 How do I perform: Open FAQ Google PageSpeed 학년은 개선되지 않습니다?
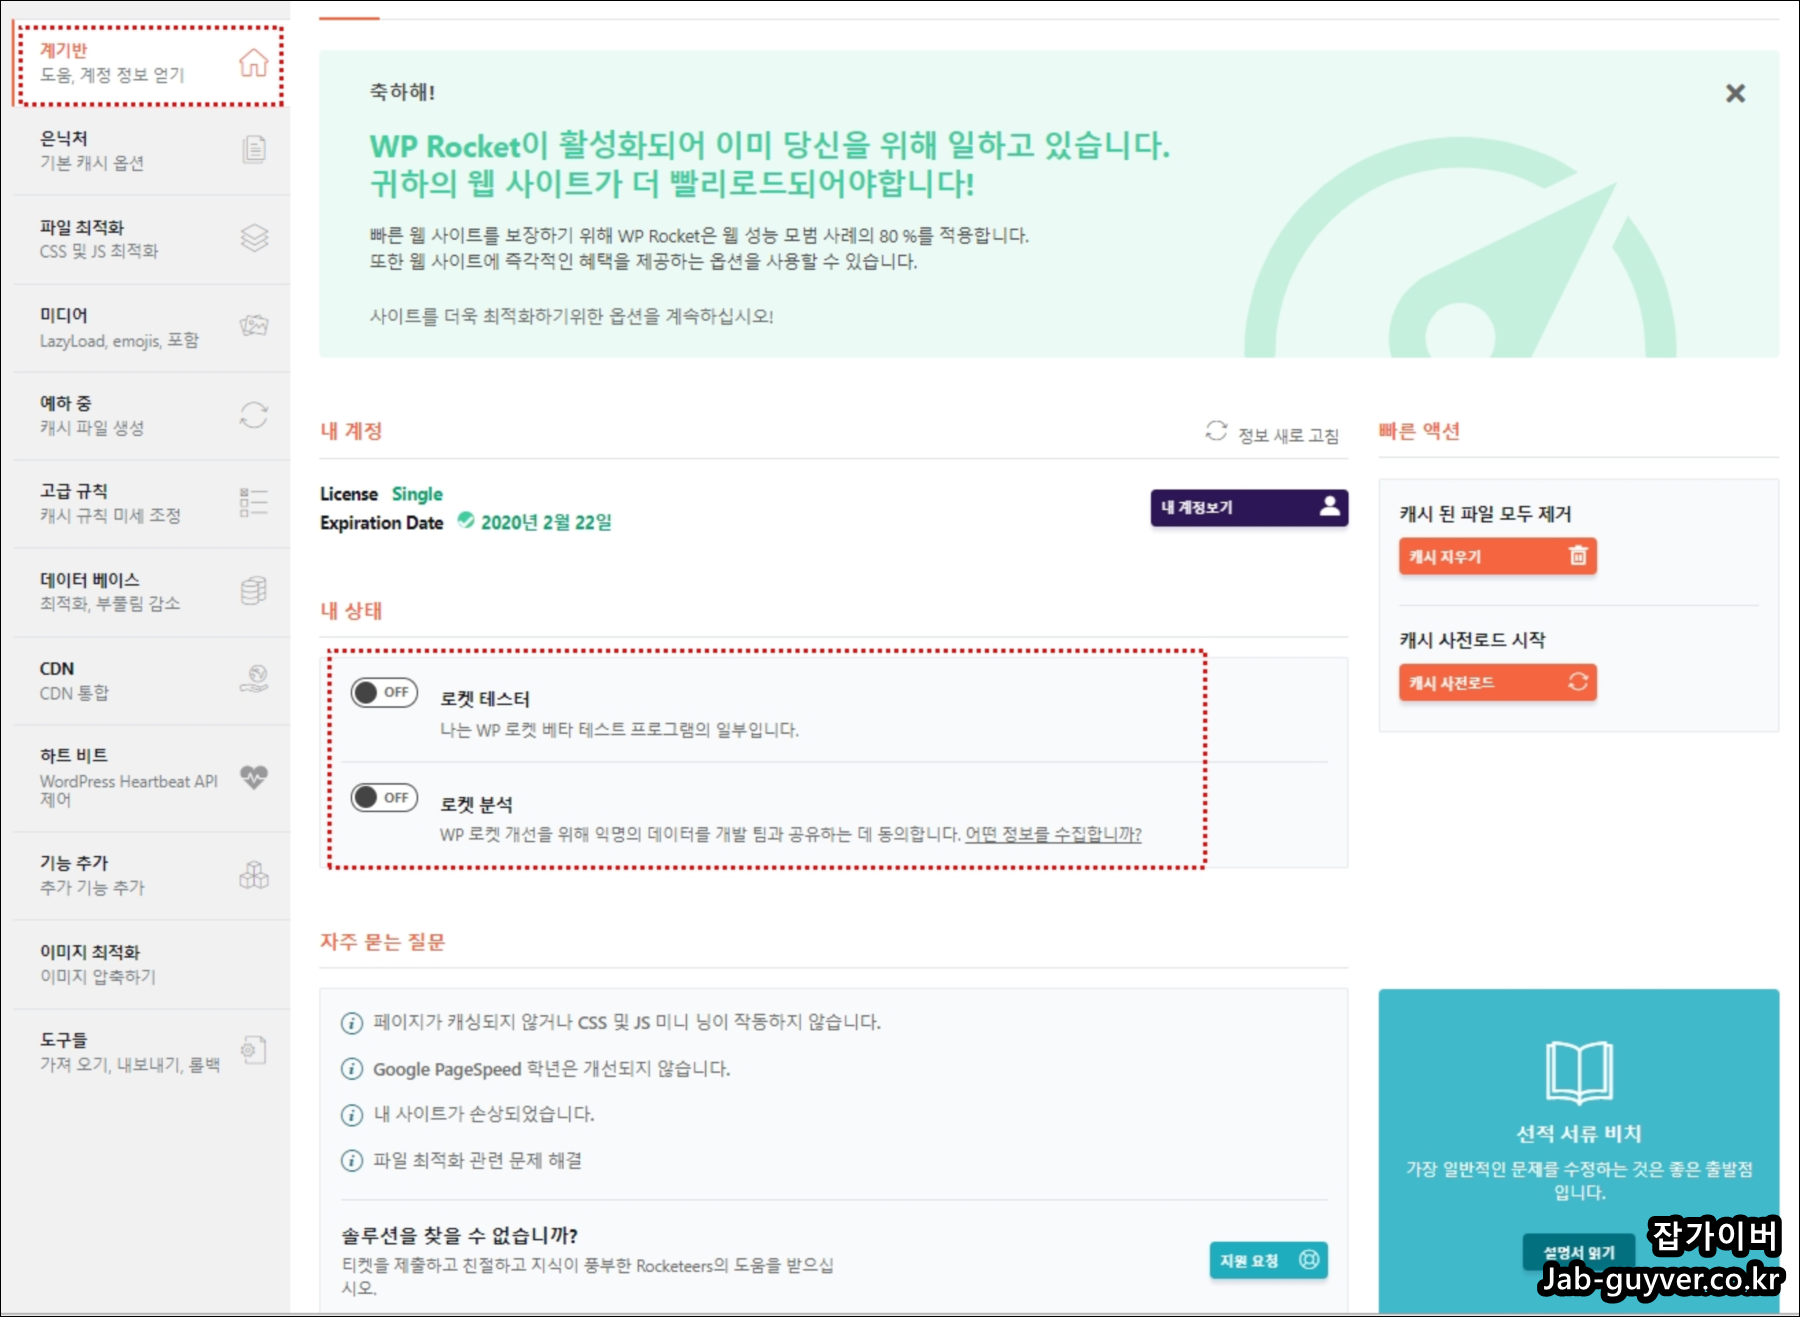551,1069
